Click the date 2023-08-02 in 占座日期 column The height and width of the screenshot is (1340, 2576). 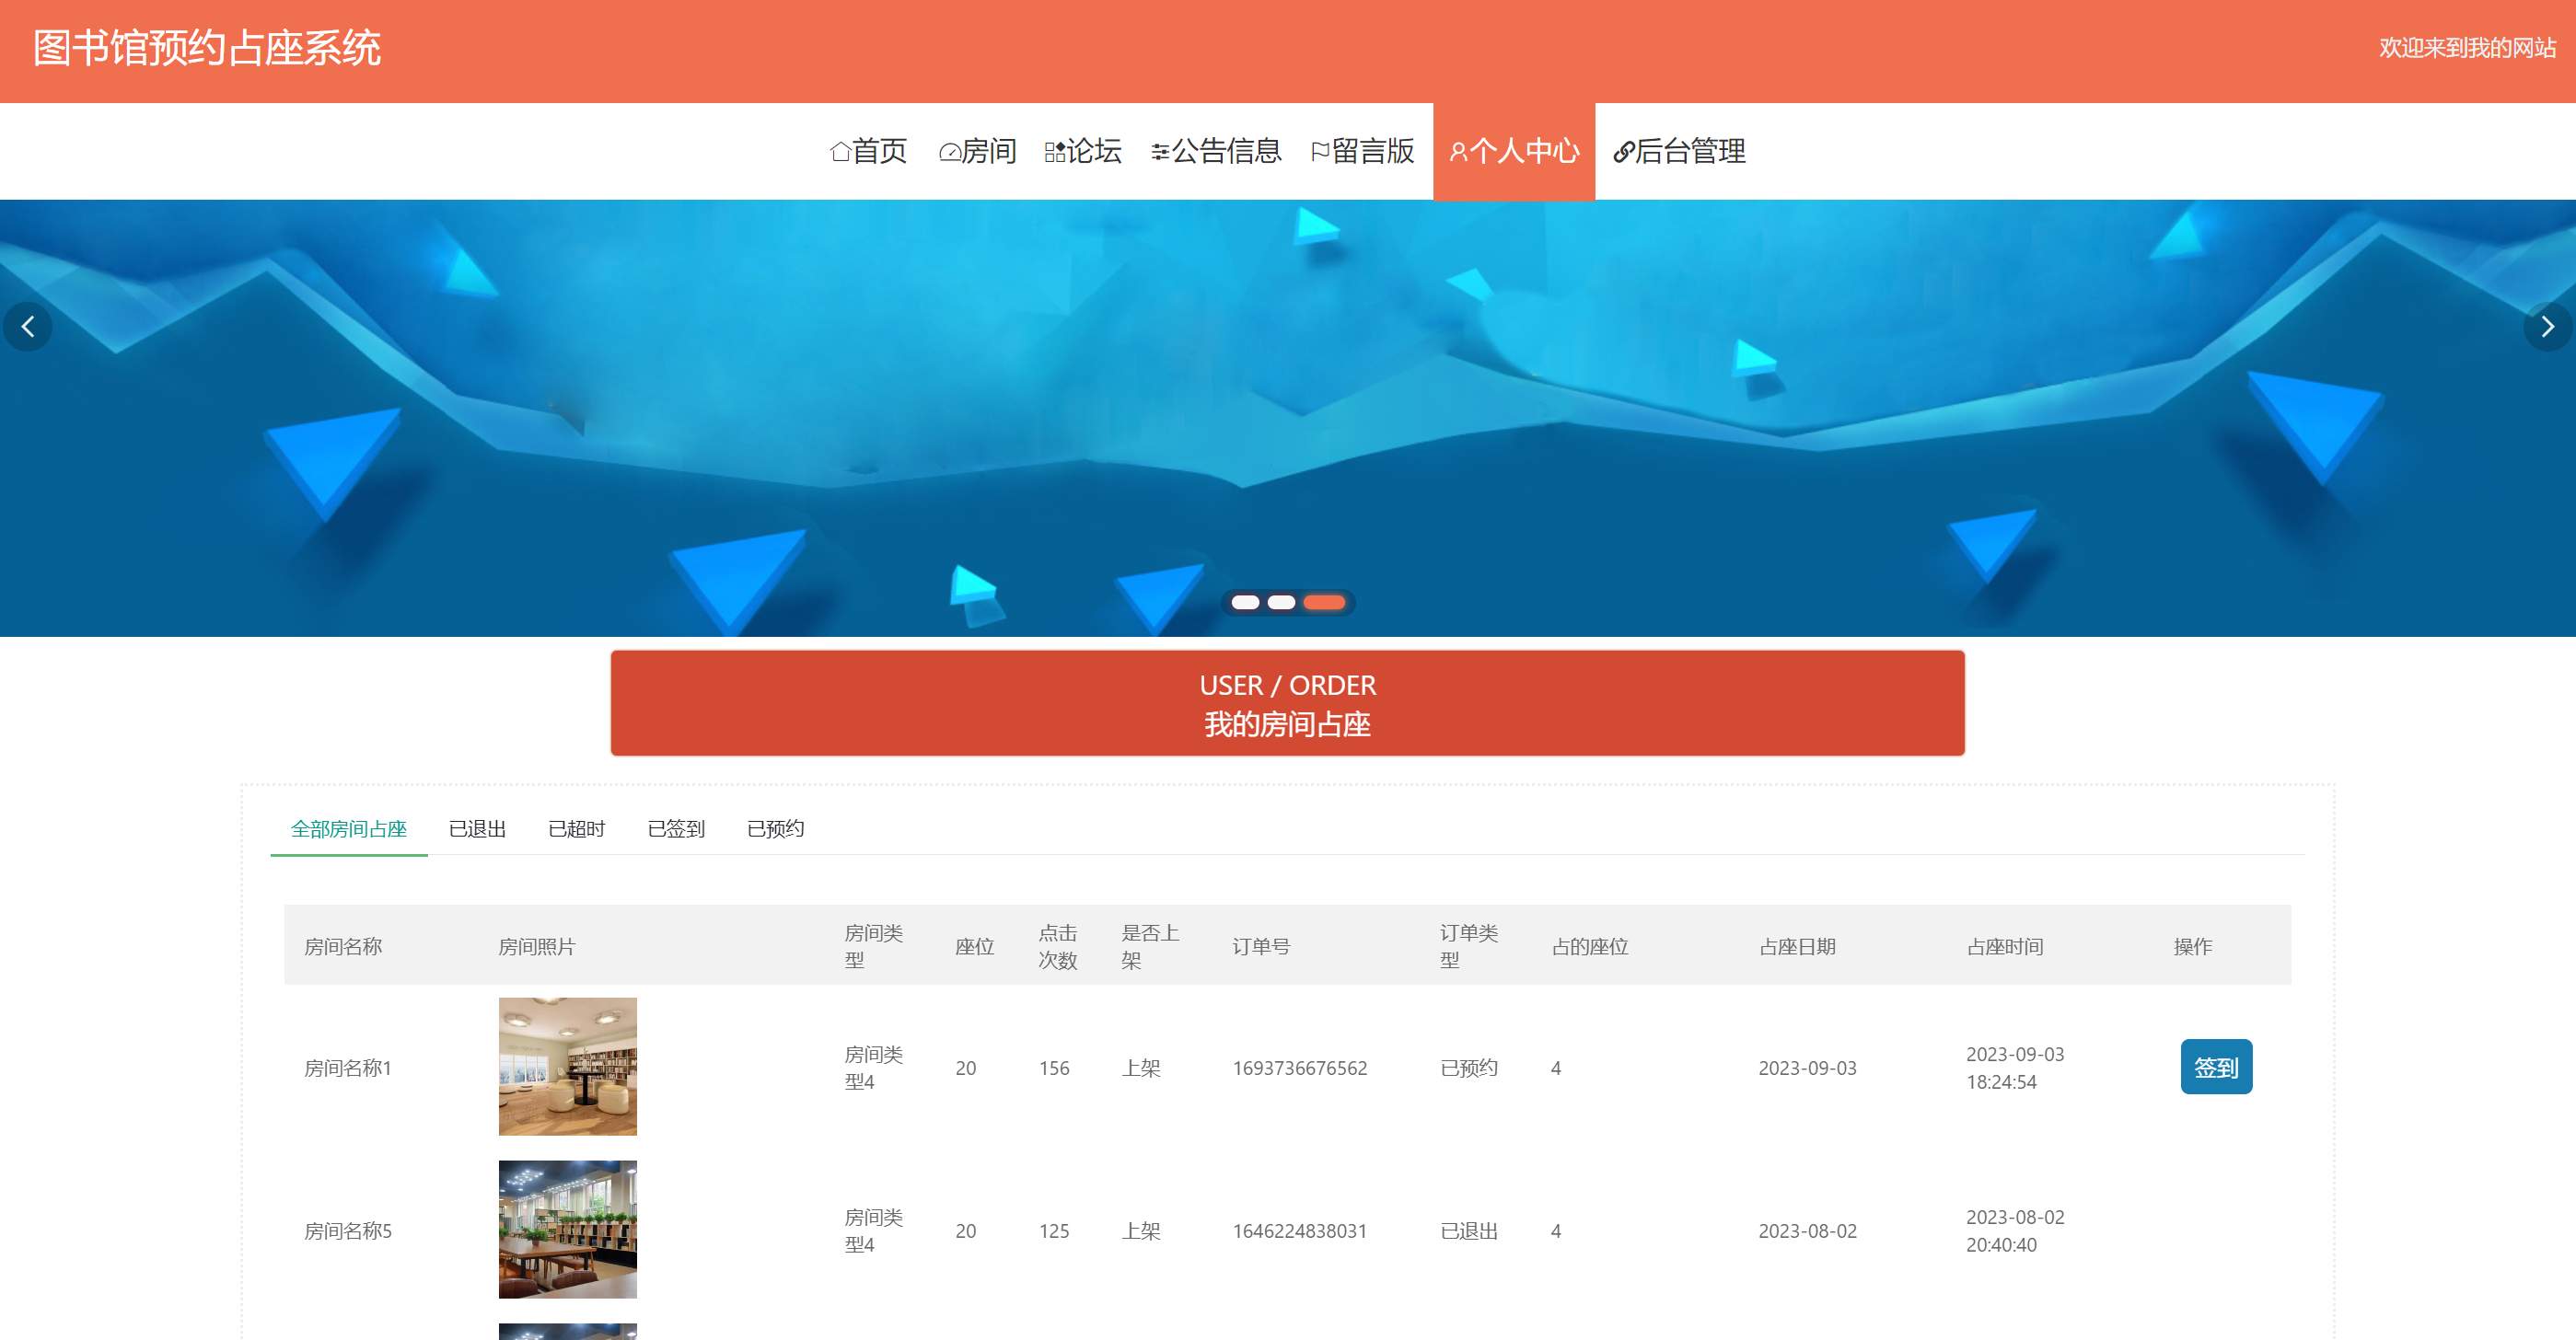pos(1807,1231)
